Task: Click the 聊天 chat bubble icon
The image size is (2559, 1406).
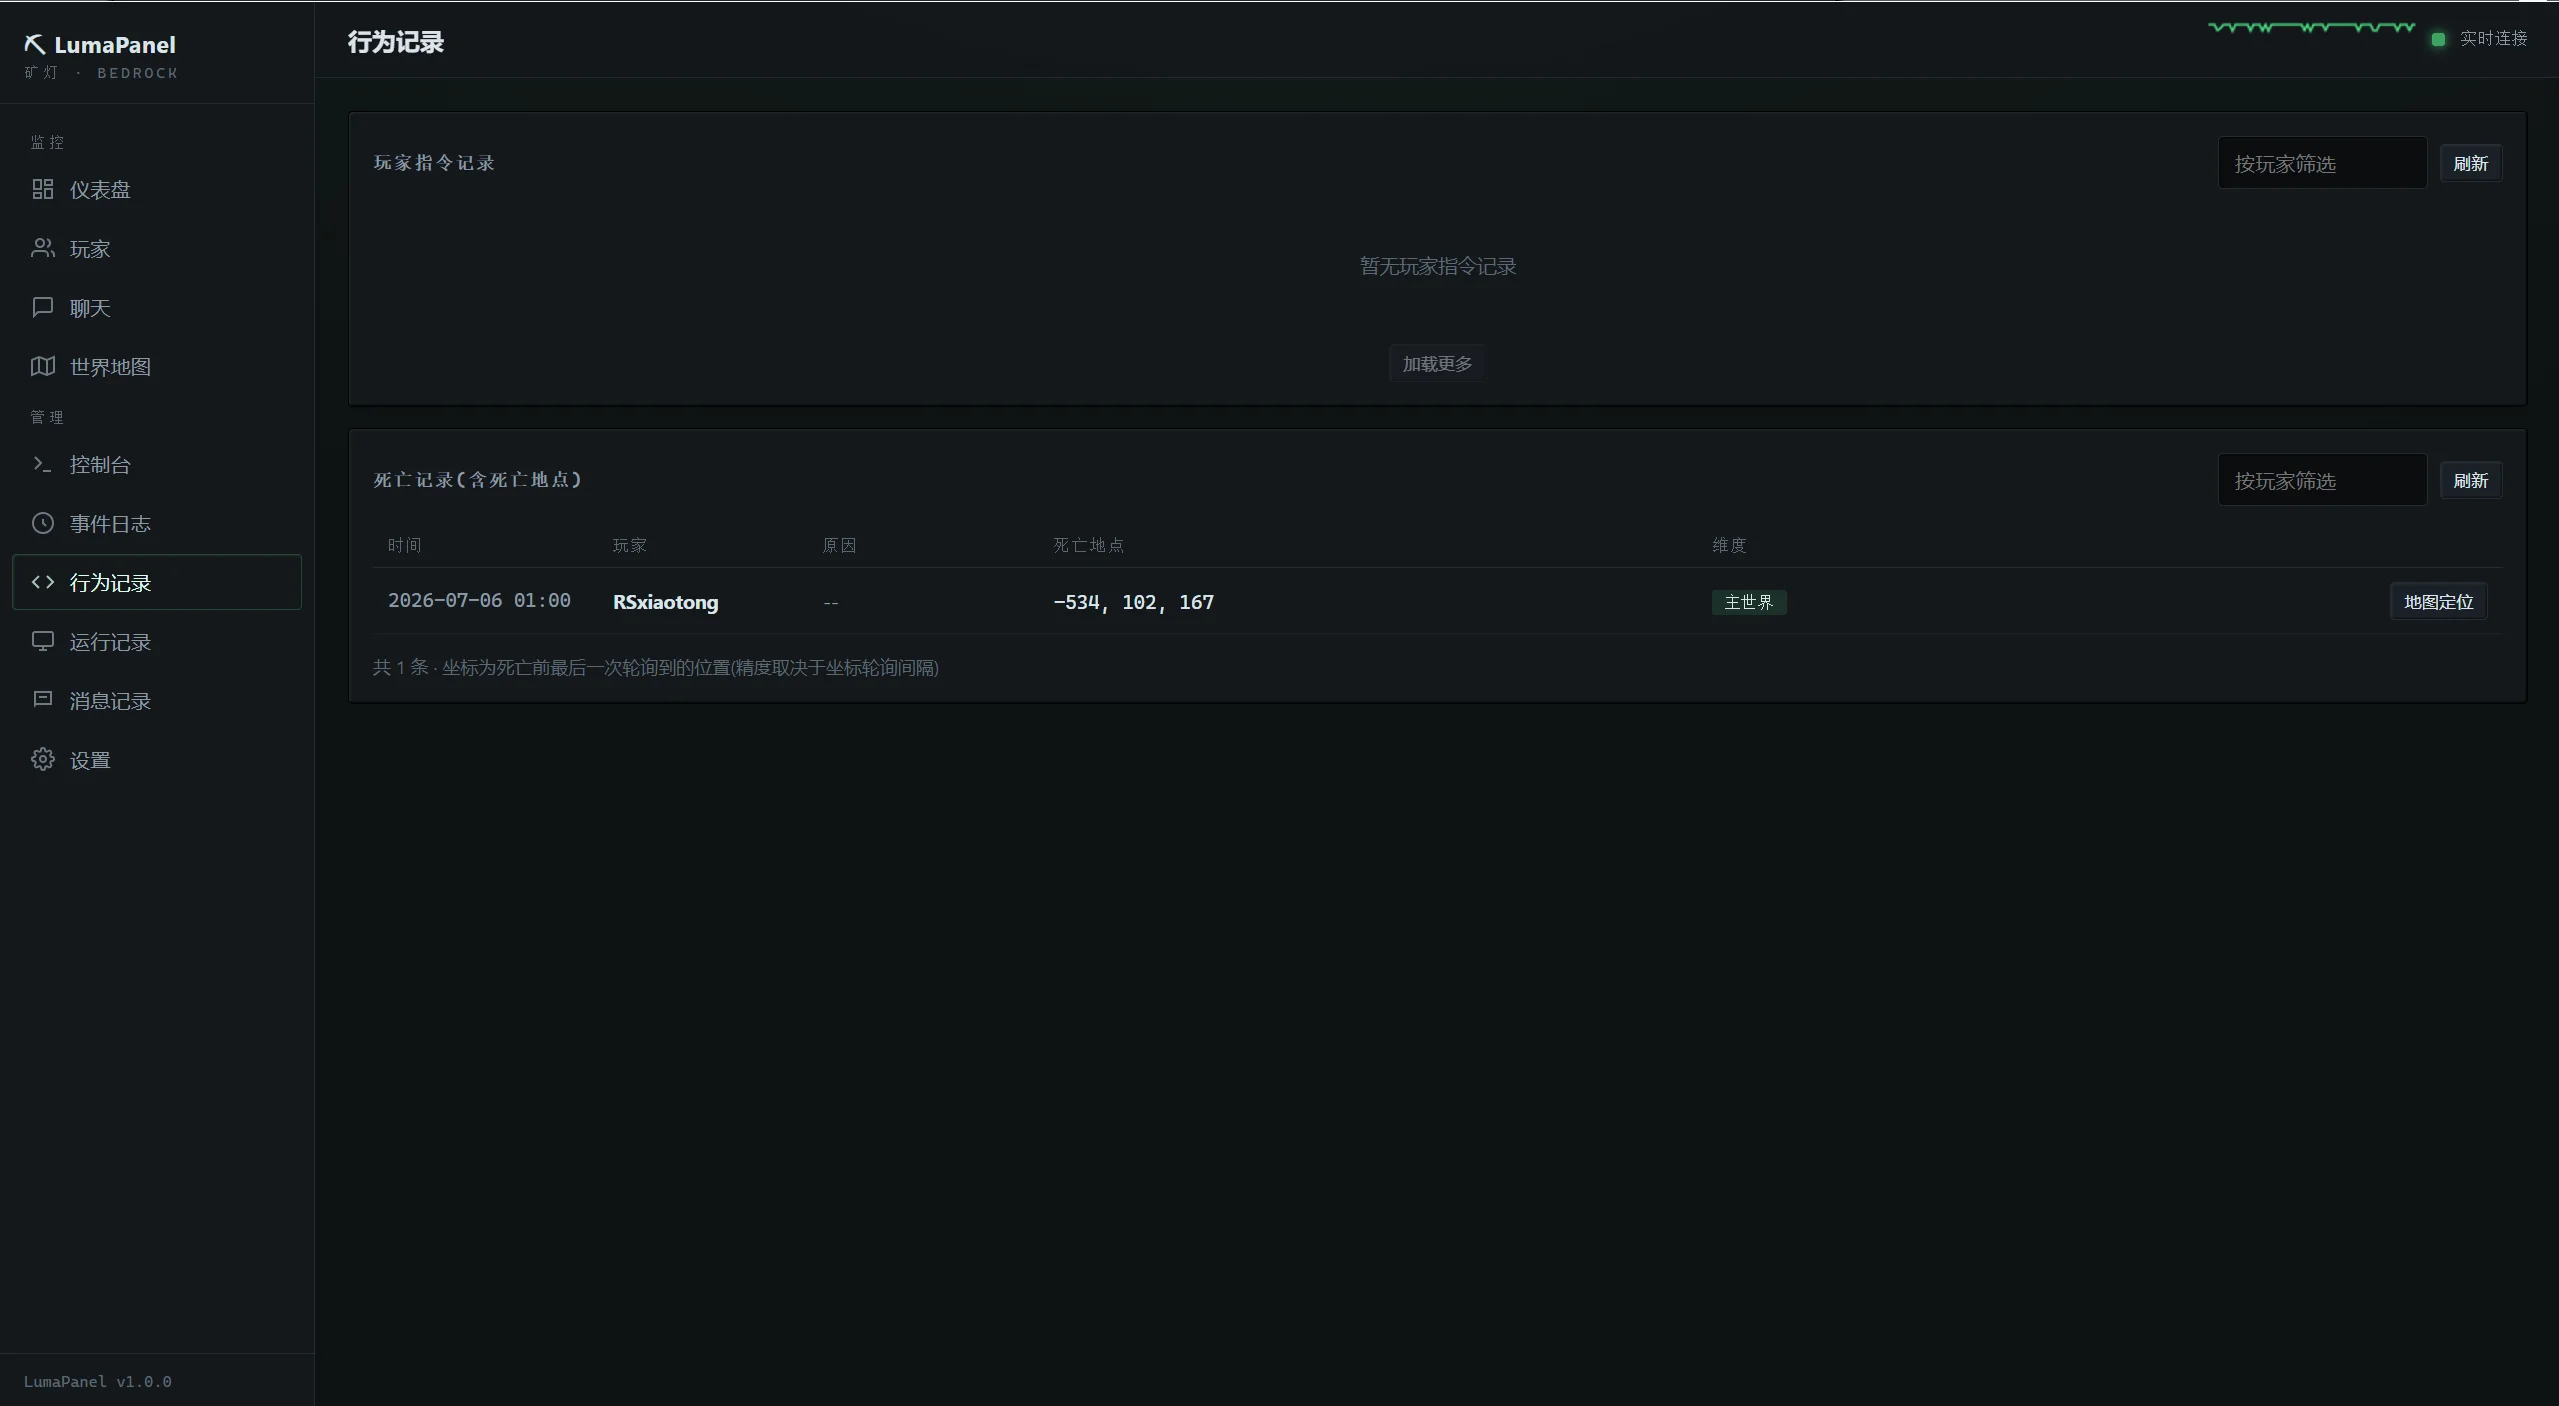Action: click(42, 307)
